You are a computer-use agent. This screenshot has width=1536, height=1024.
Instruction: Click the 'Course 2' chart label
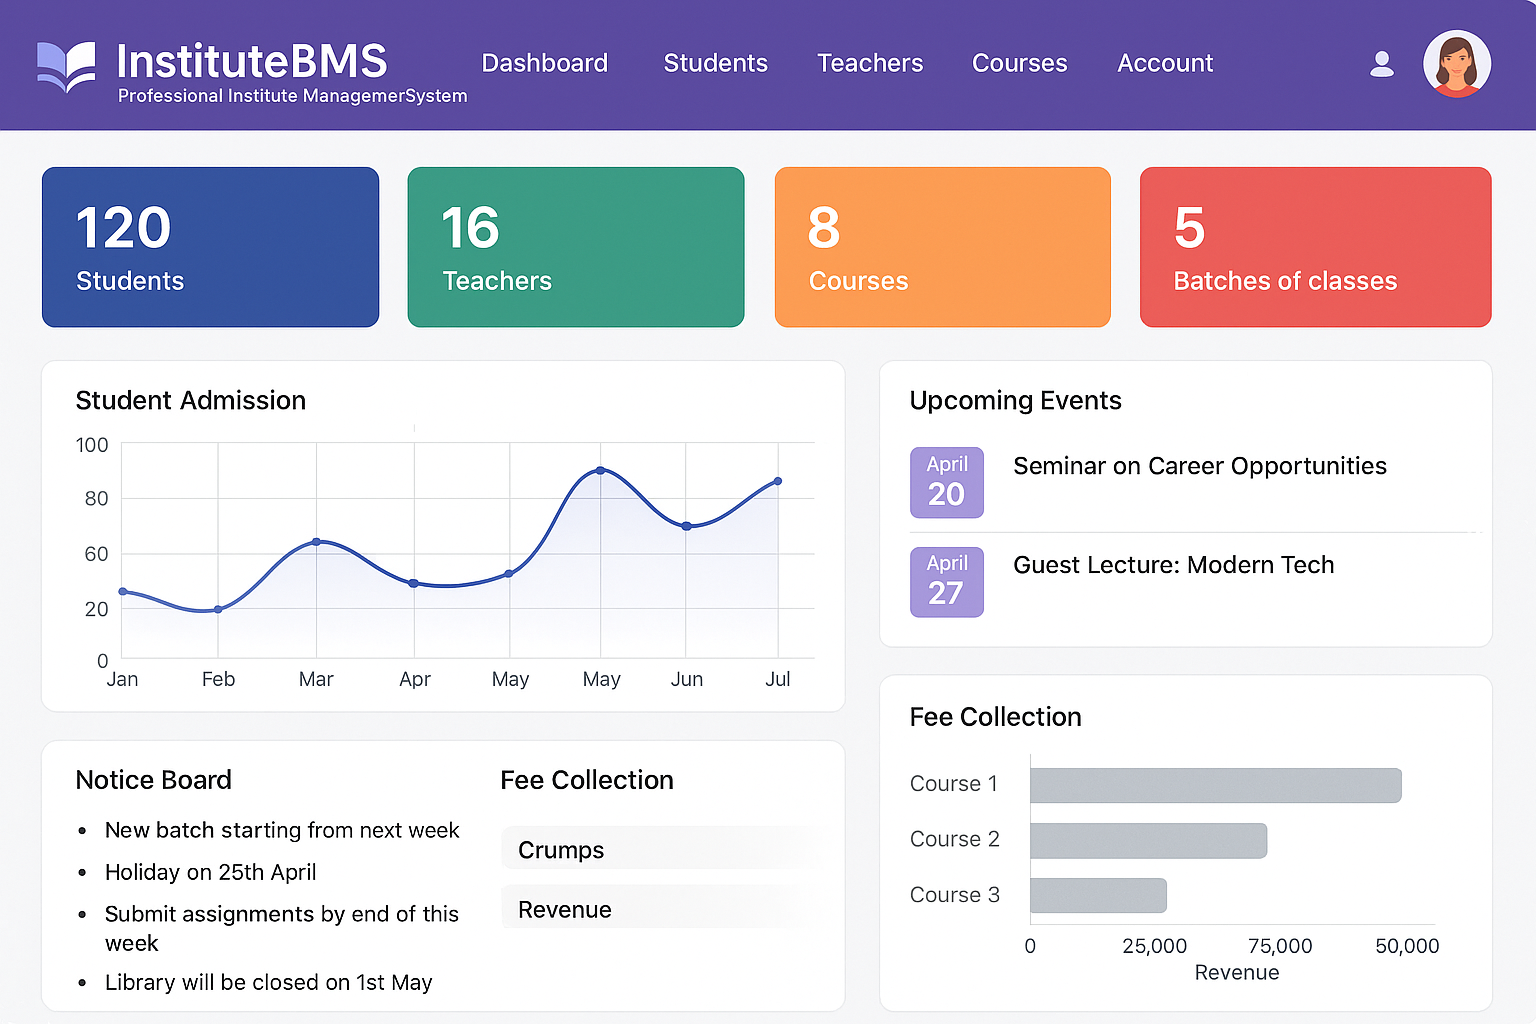click(954, 839)
